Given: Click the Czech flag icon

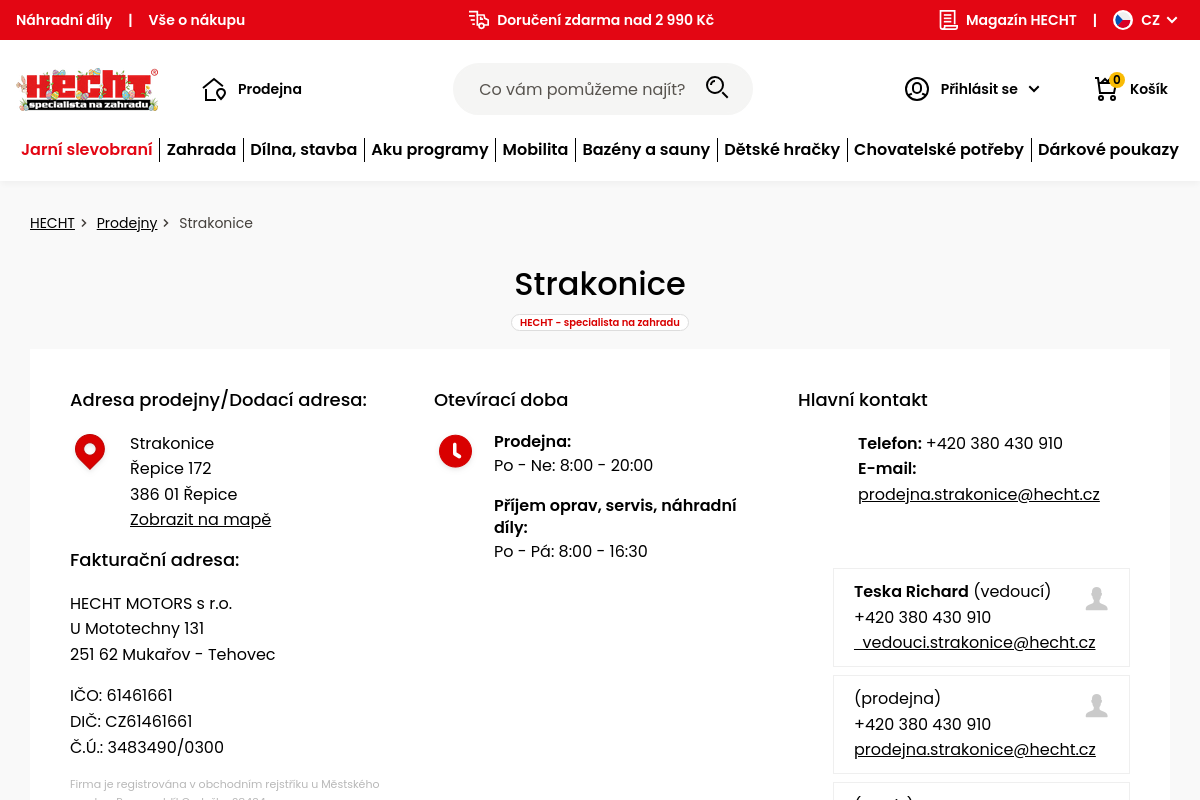Looking at the screenshot, I should [1123, 20].
